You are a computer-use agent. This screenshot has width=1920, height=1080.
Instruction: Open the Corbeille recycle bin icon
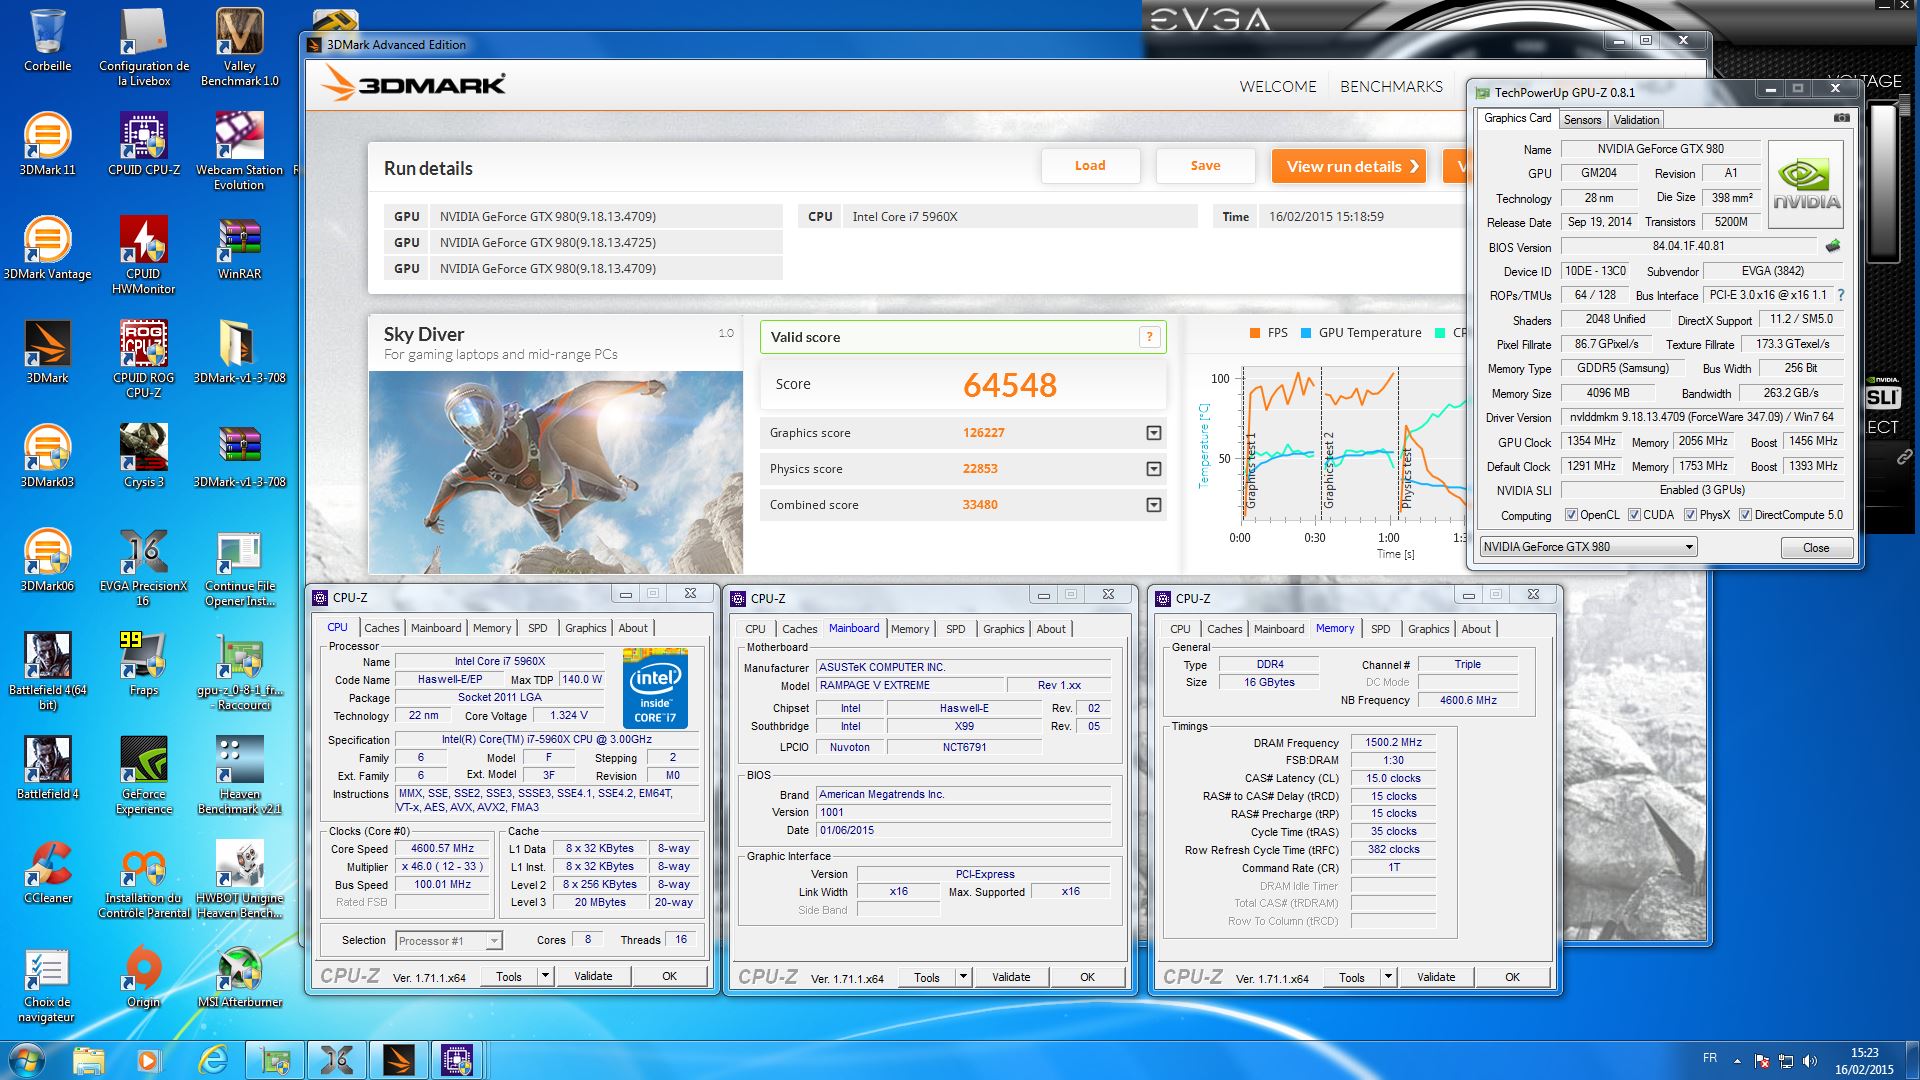47,40
